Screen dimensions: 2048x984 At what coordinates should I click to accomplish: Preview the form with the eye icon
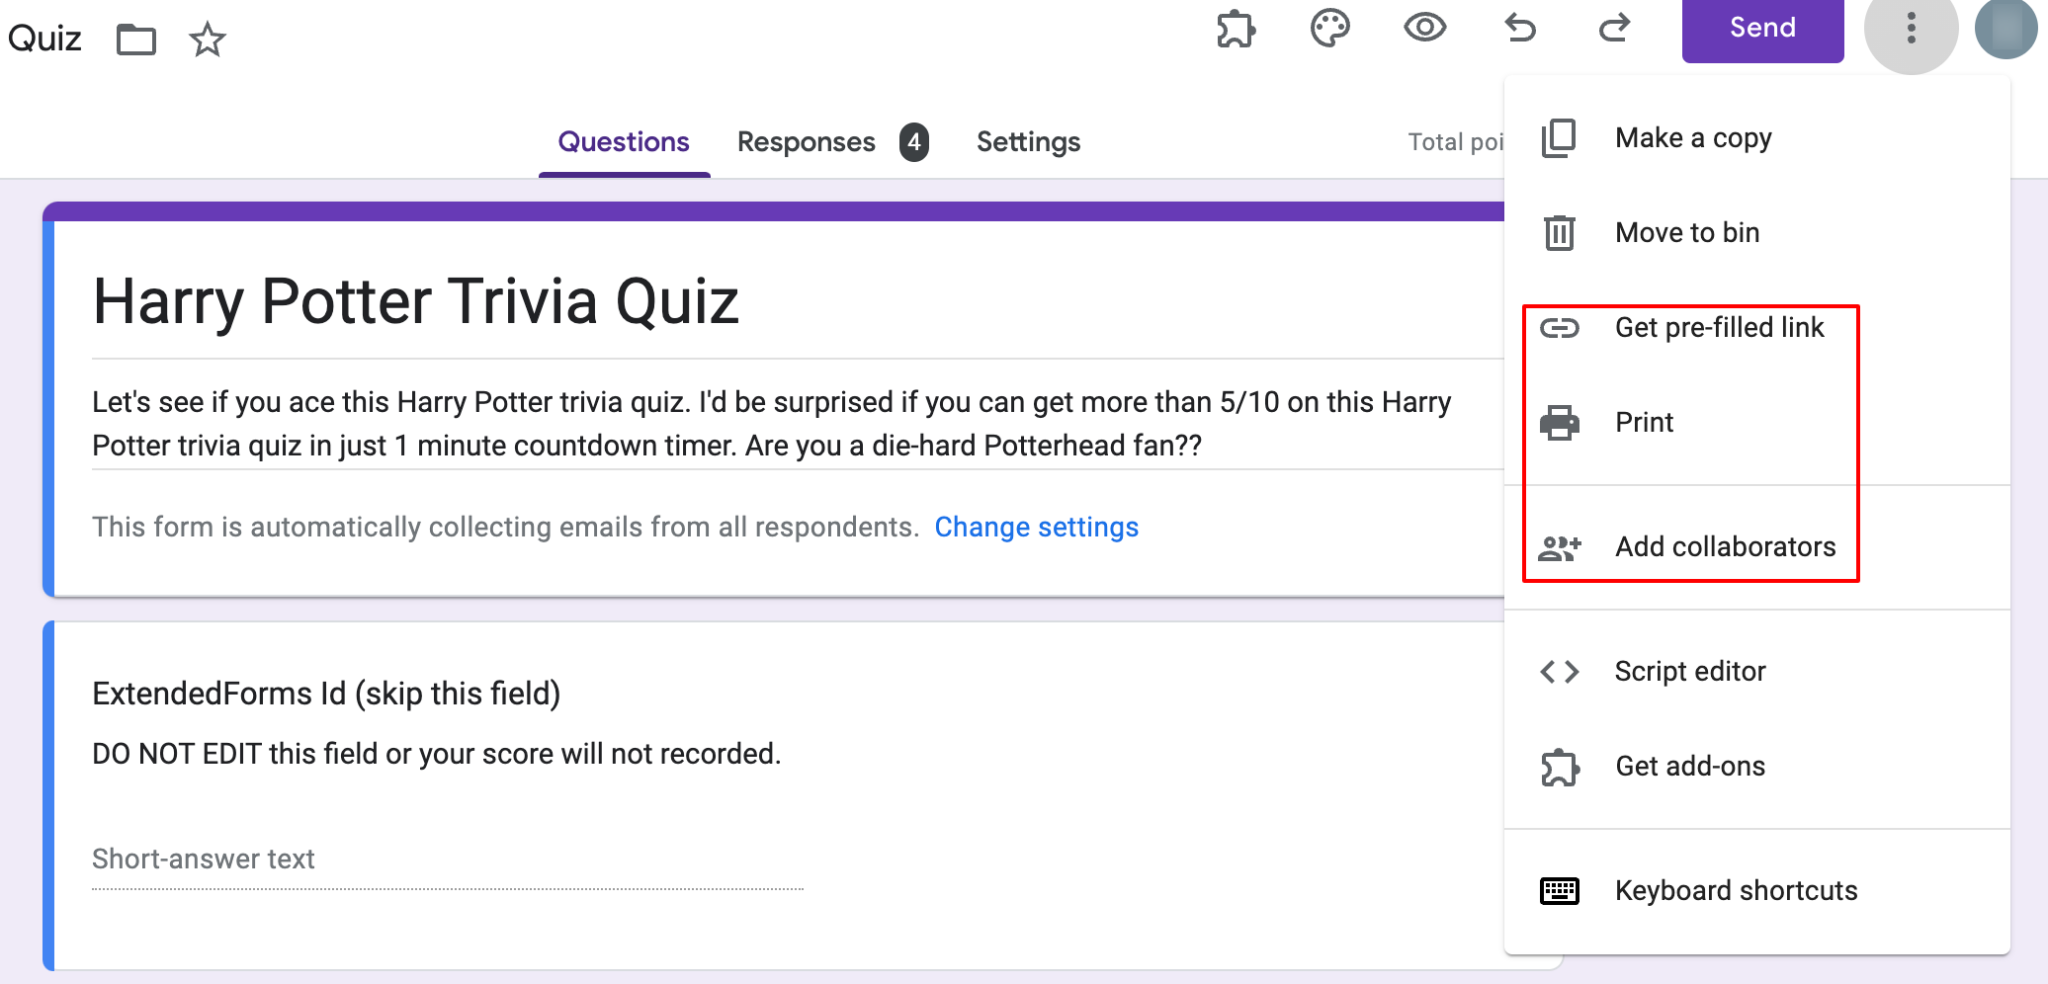coord(1425,30)
